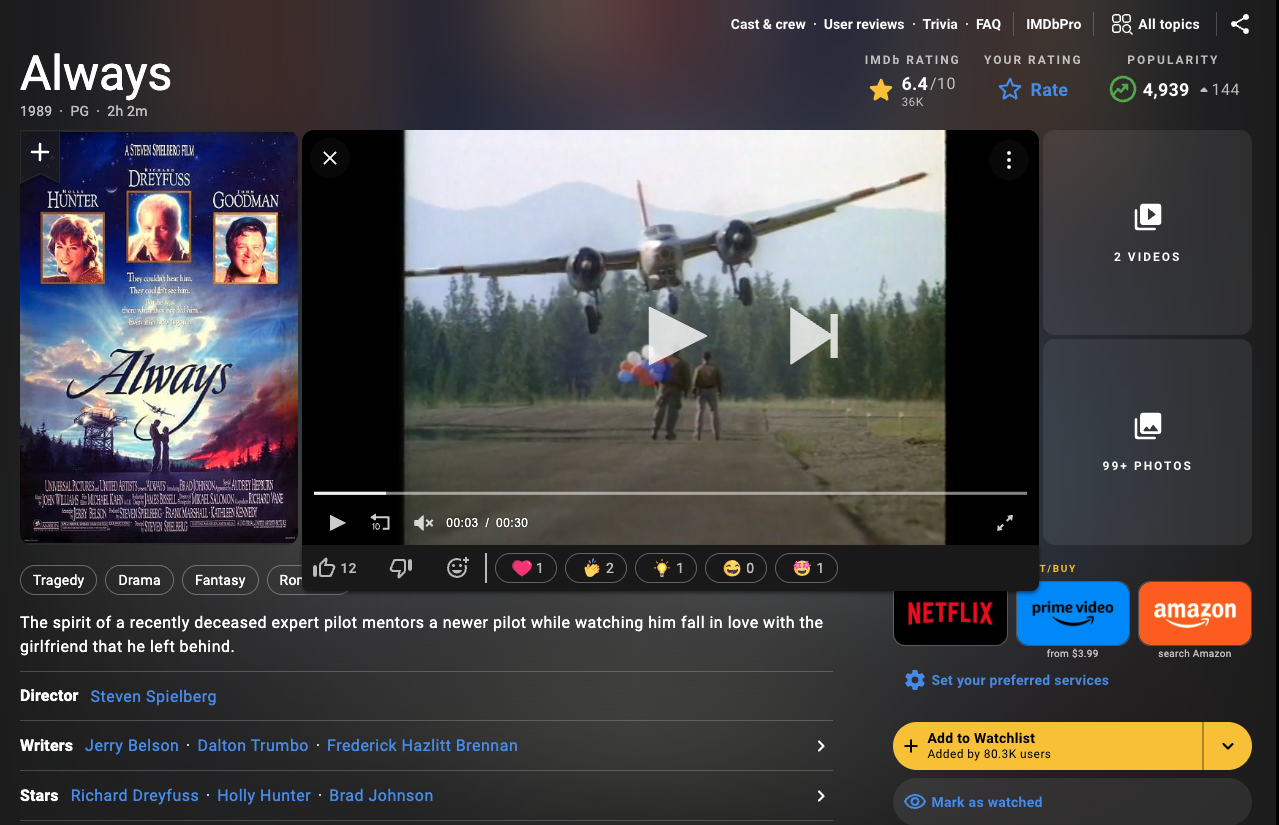Visit the IMDbPro link
1279x825 pixels.
[x=1054, y=24]
